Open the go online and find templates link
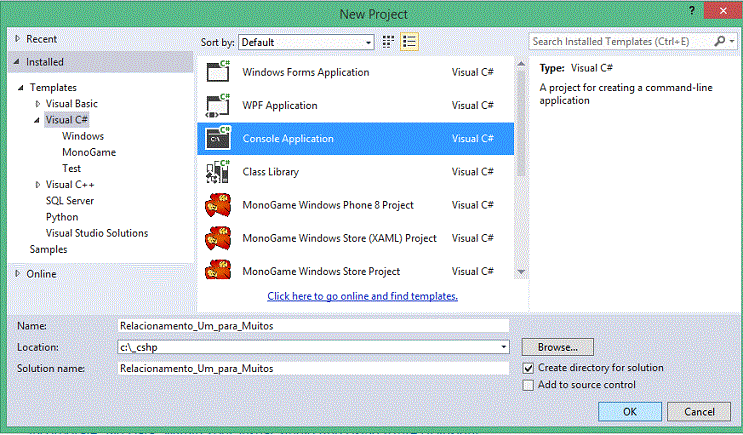This screenshot has height=435, width=743. coord(362,296)
